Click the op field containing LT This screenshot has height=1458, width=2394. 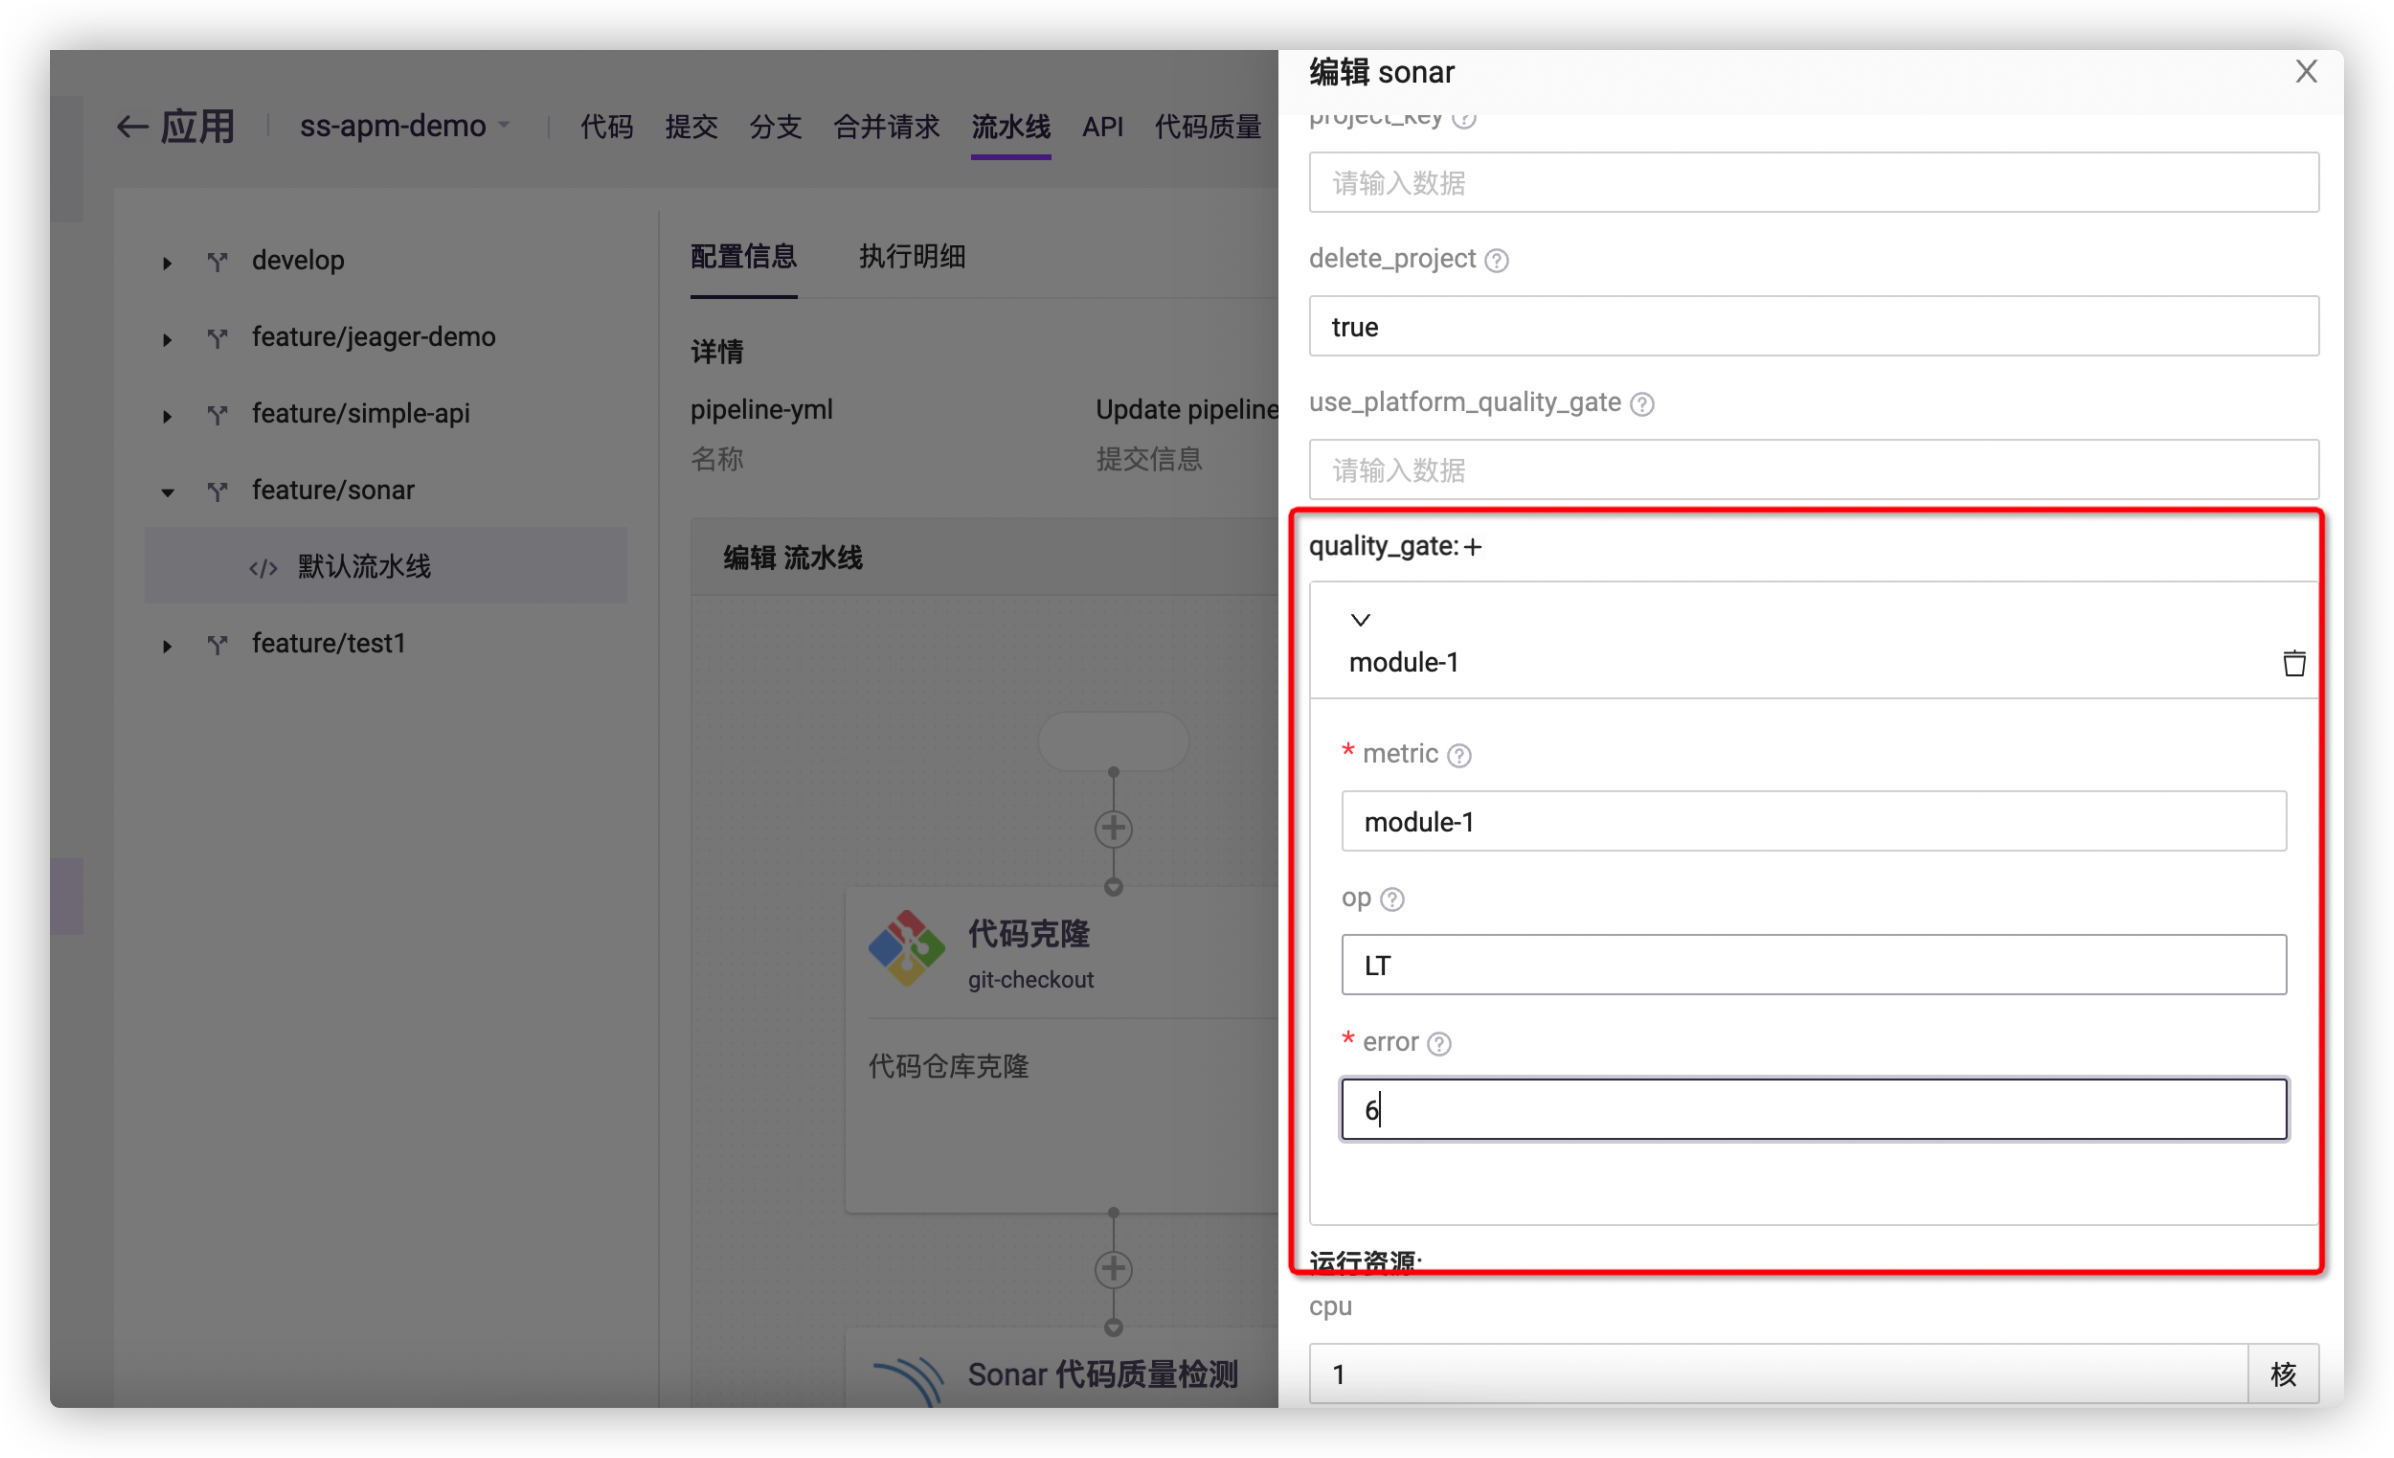click(1813, 965)
